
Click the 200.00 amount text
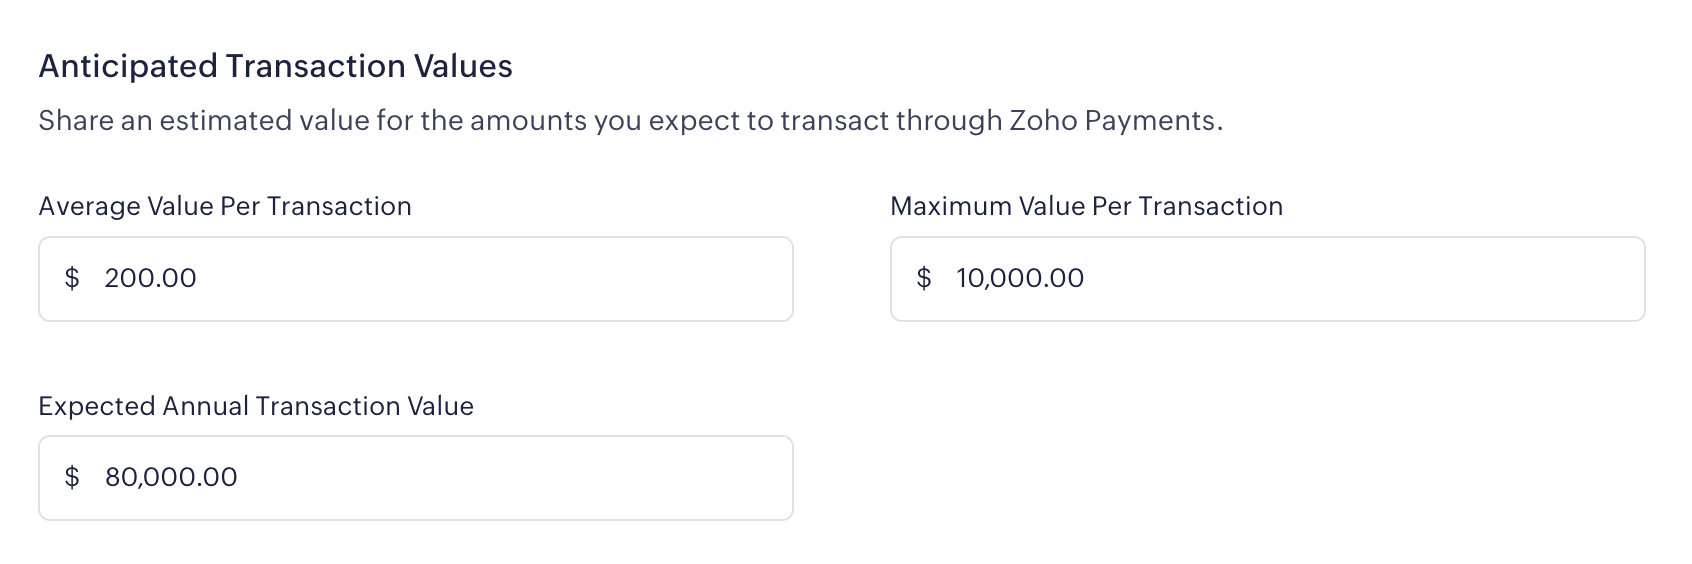tap(150, 278)
